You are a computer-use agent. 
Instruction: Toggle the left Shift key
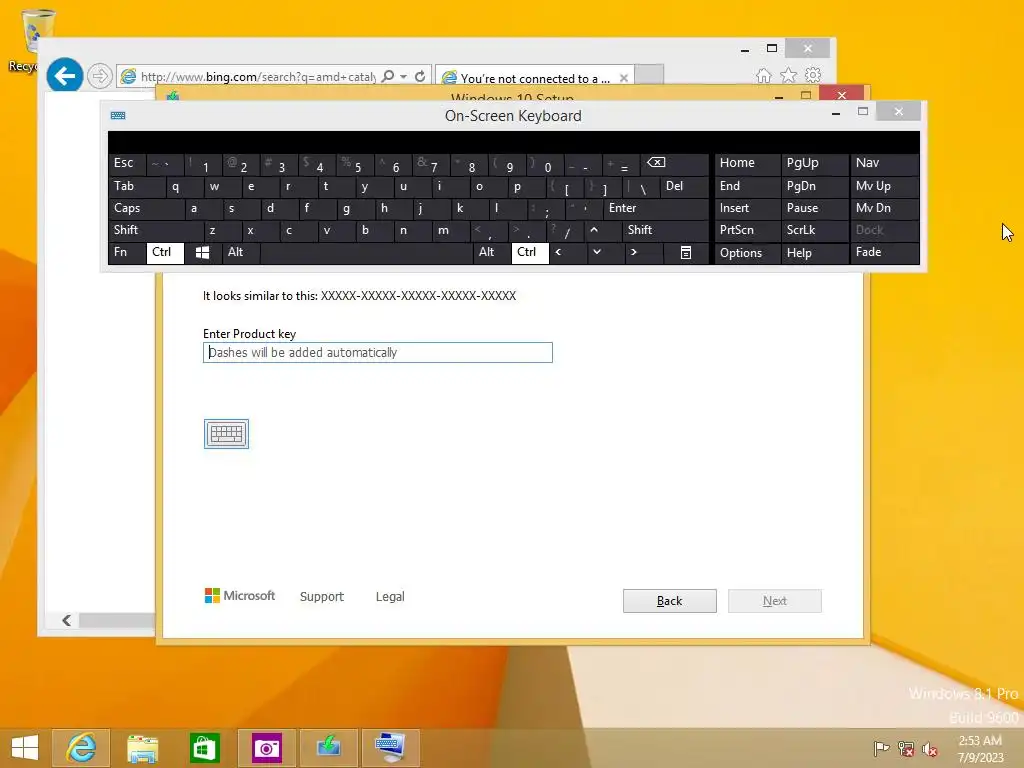click(x=155, y=230)
